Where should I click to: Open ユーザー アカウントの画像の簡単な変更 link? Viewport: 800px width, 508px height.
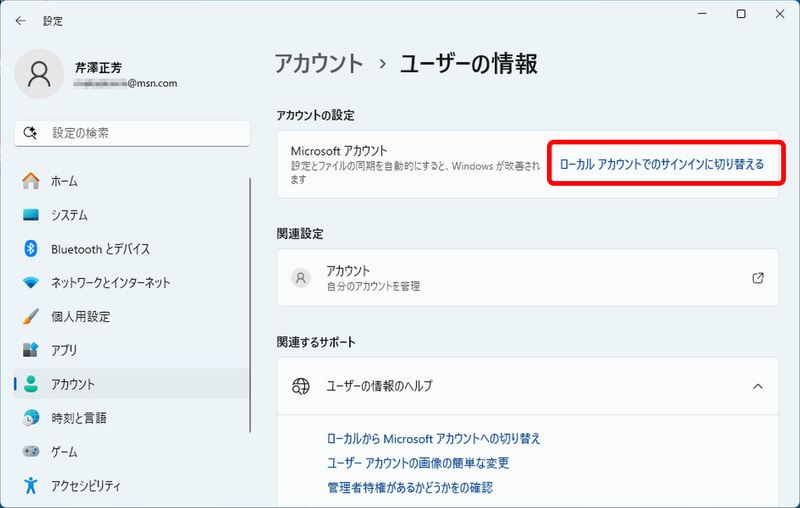click(418, 463)
